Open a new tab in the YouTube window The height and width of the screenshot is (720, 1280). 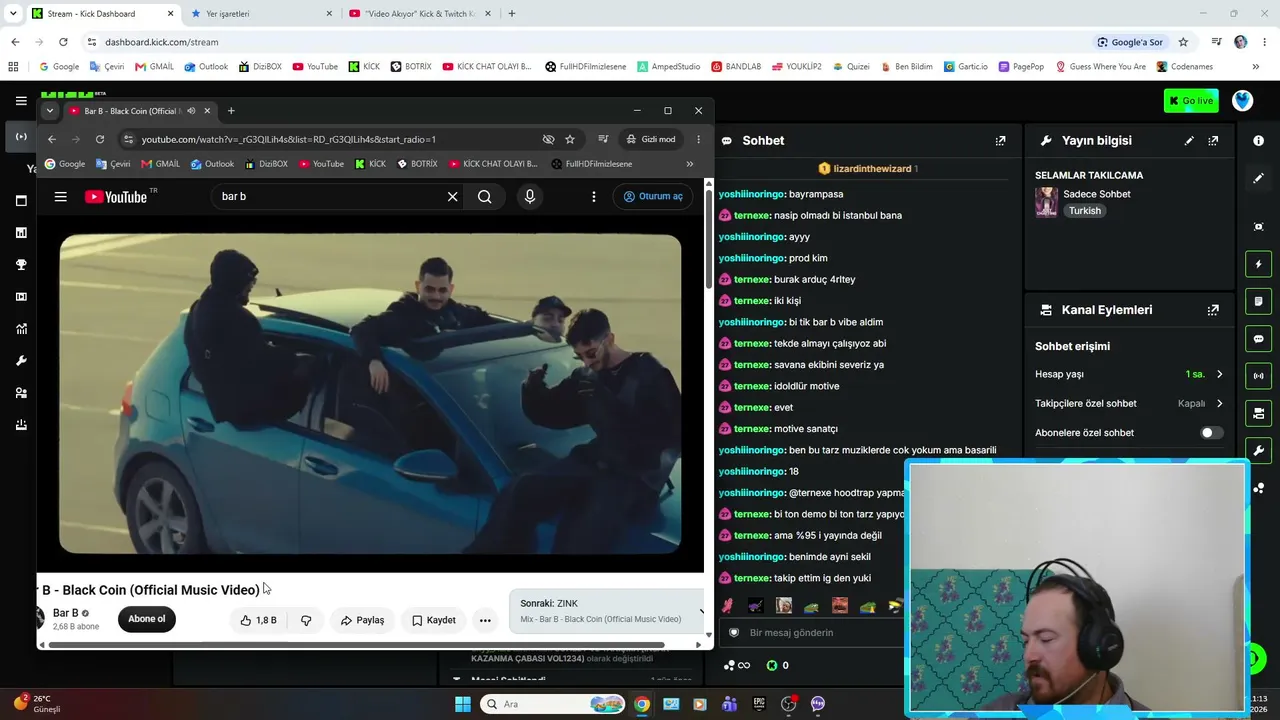click(x=231, y=111)
